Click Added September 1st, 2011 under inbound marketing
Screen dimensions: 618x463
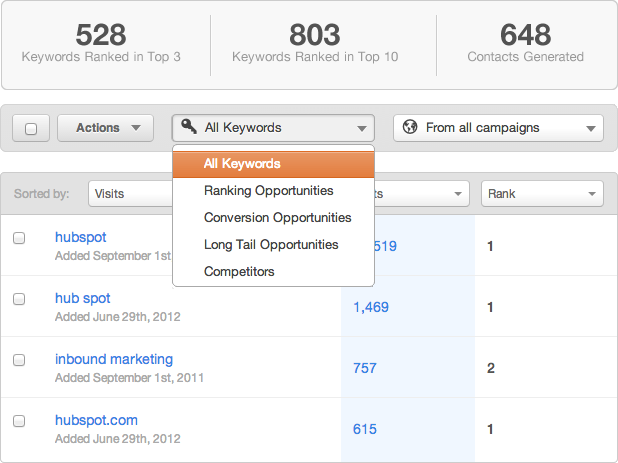tap(129, 378)
